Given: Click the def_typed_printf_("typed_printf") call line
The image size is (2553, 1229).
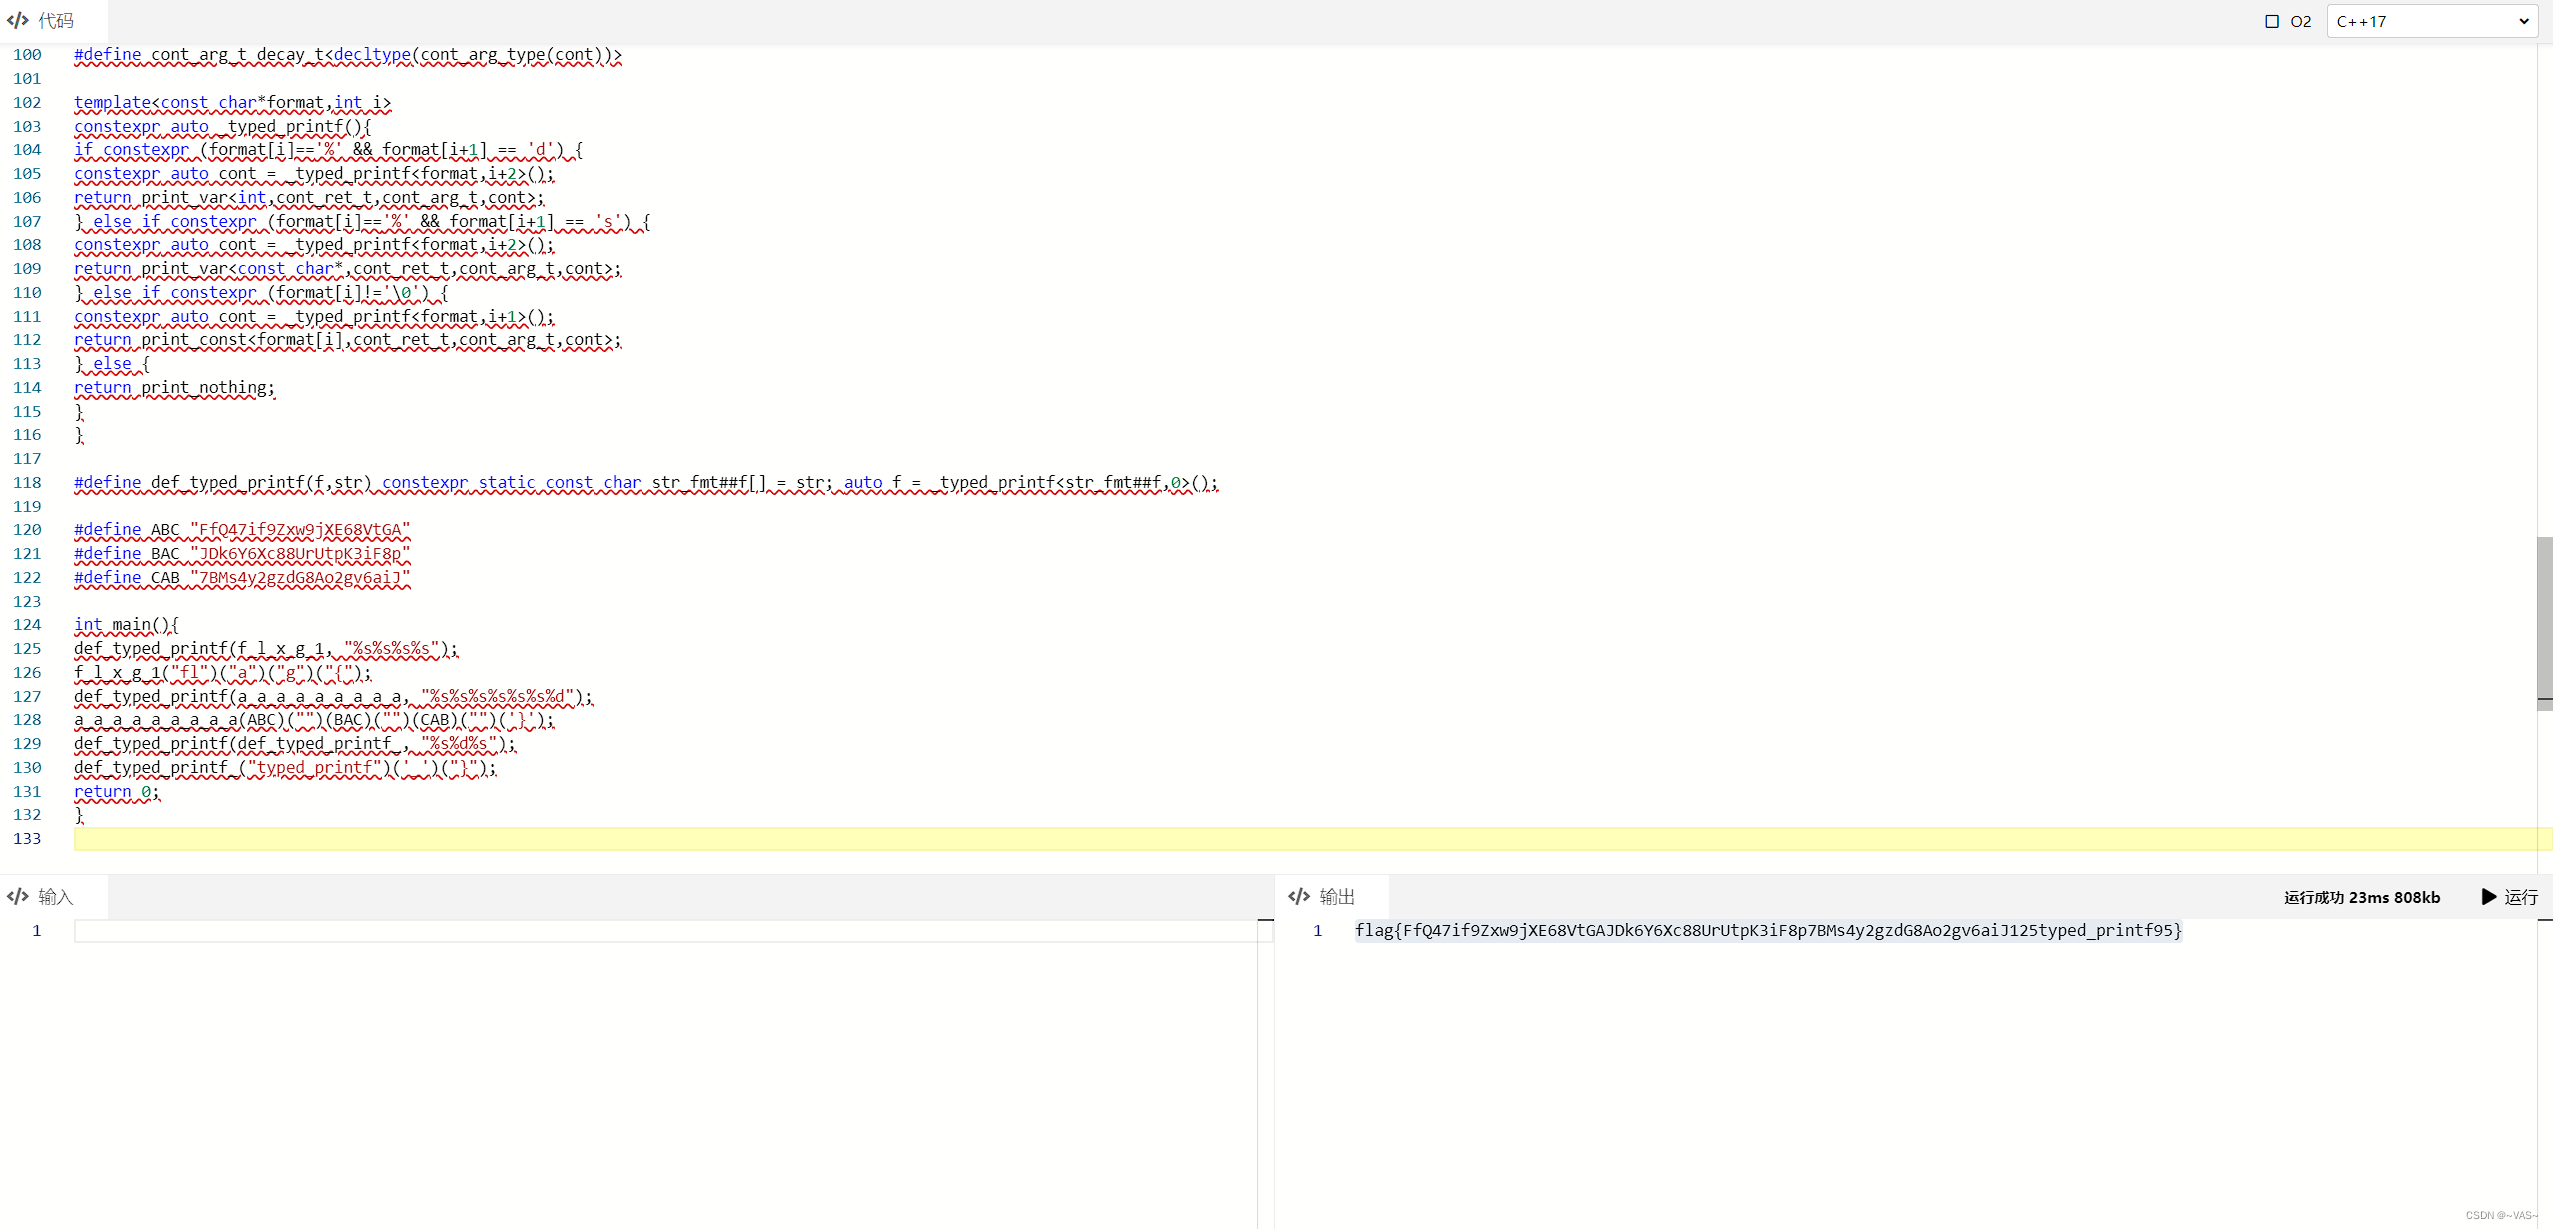Looking at the screenshot, I should pyautogui.click(x=285, y=768).
